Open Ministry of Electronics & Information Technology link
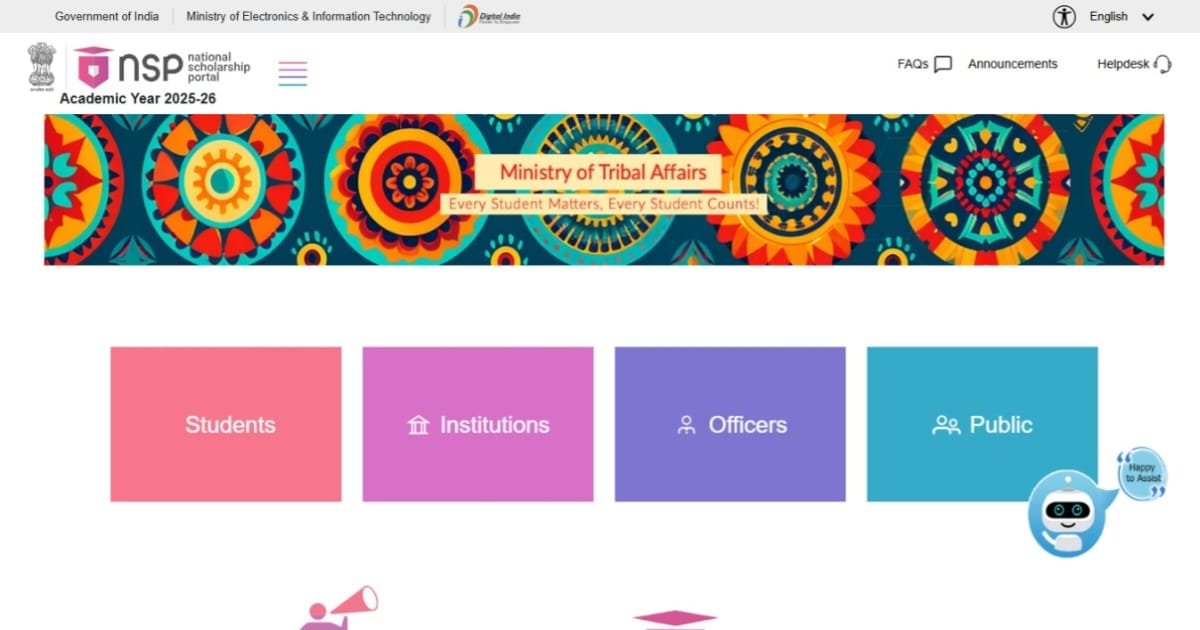 pyautogui.click(x=309, y=16)
